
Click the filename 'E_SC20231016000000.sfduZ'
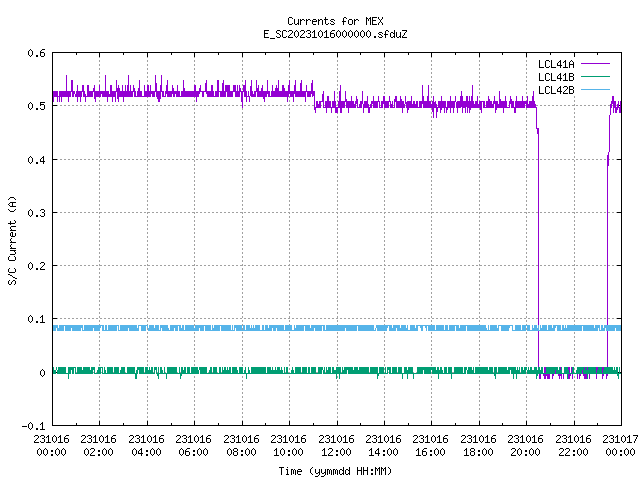pyautogui.click(x=335, y=34)
